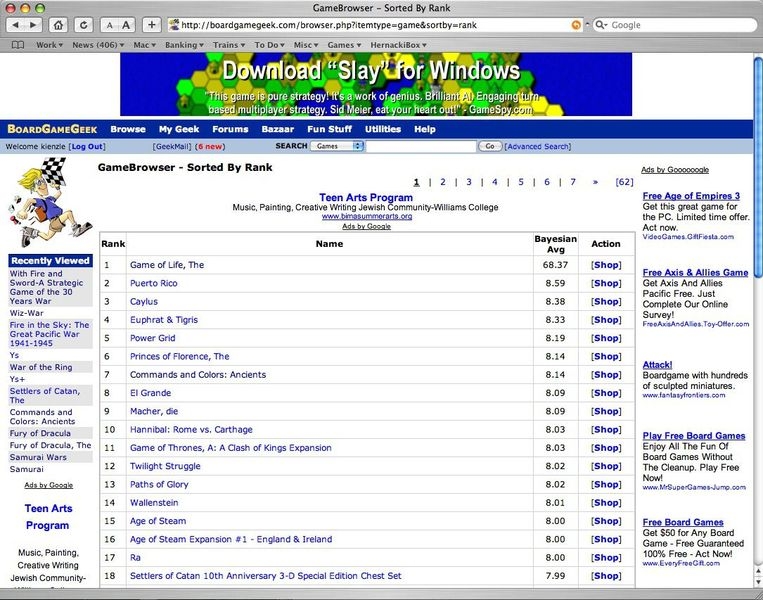763x600 pixels.
Task: Open War of the Ring recently viewed
Action: (41, 367)
